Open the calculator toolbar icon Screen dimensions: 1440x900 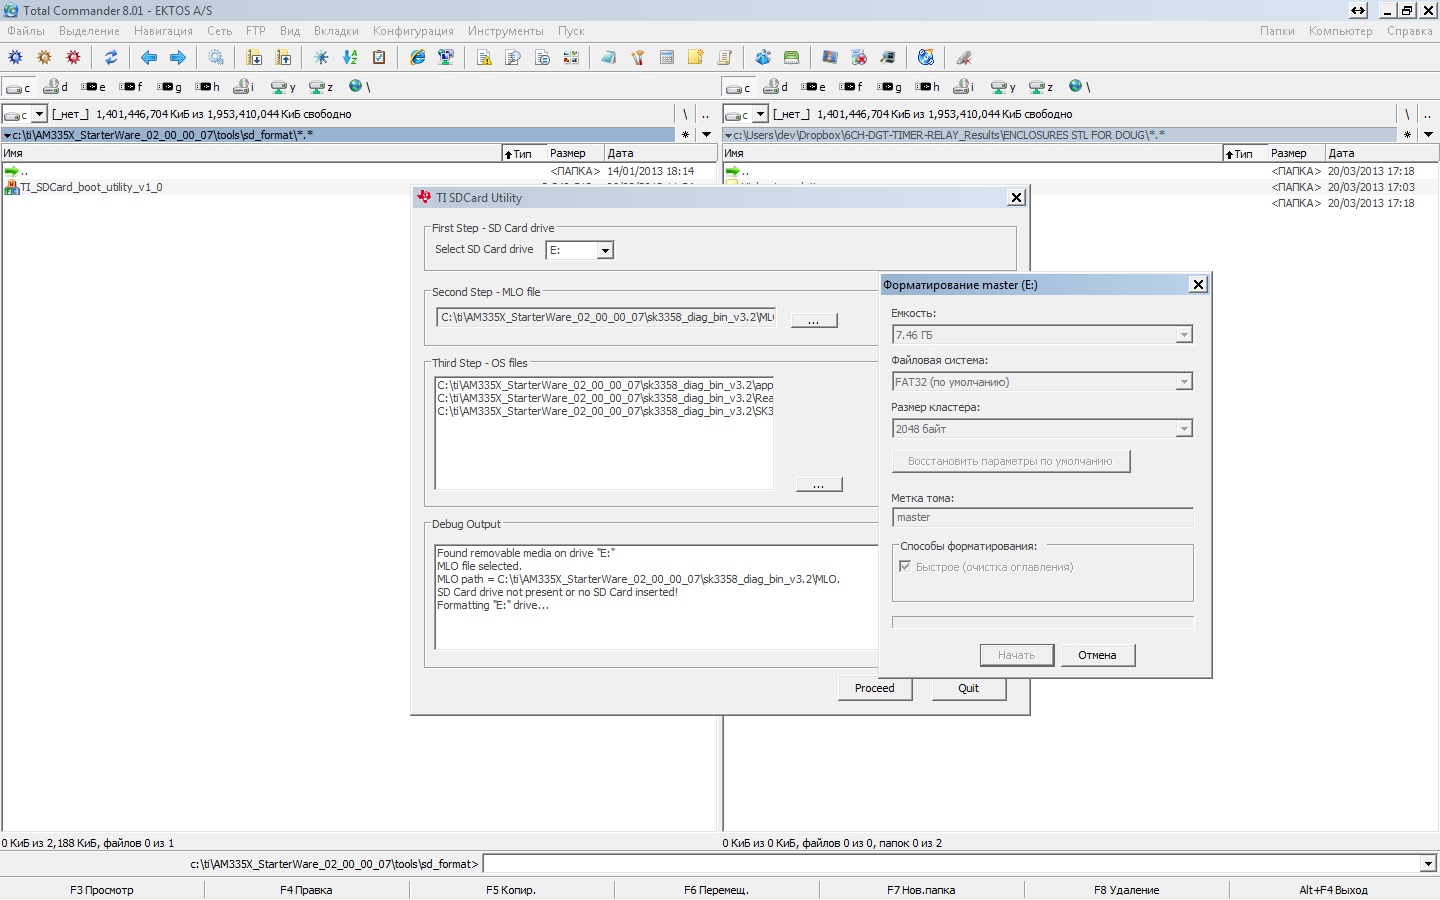(x=667, y=58)
